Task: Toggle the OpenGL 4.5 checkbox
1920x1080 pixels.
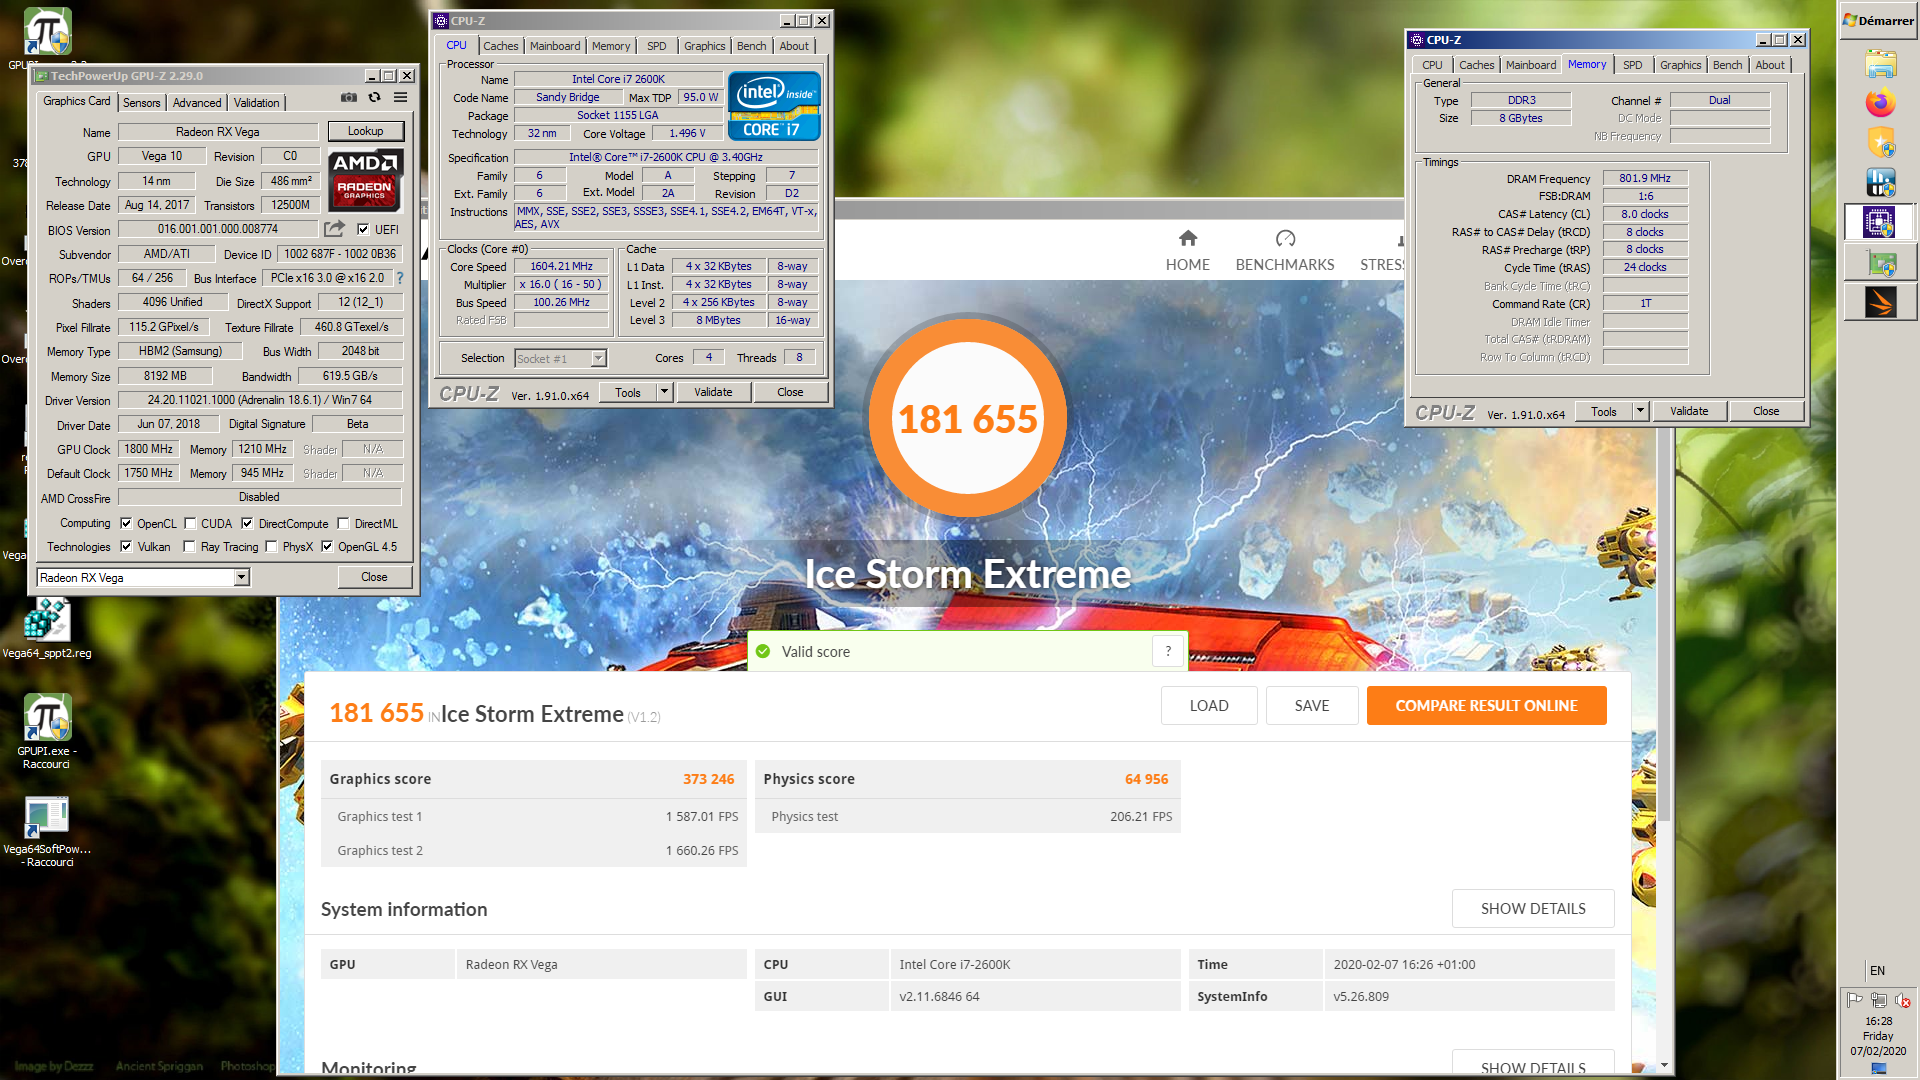Action: 327,546
